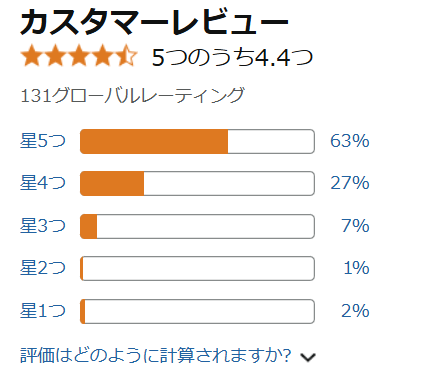
Task: Click the 5つのうち4.4つ rating text
Action: click(232, 57)
